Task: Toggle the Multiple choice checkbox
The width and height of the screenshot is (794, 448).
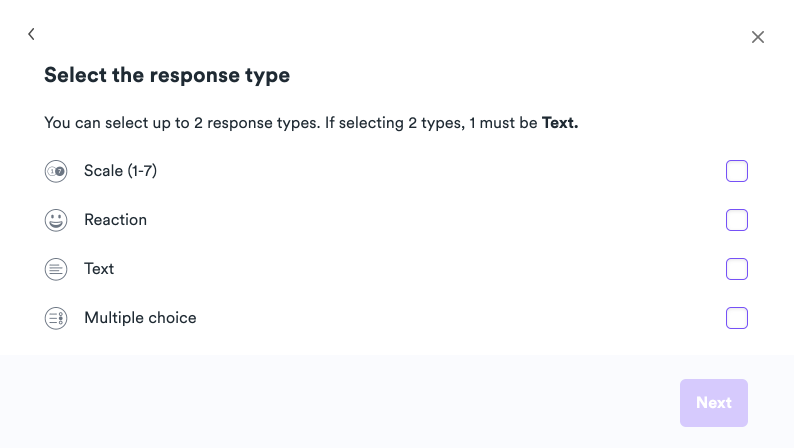Action: point(737,318)
